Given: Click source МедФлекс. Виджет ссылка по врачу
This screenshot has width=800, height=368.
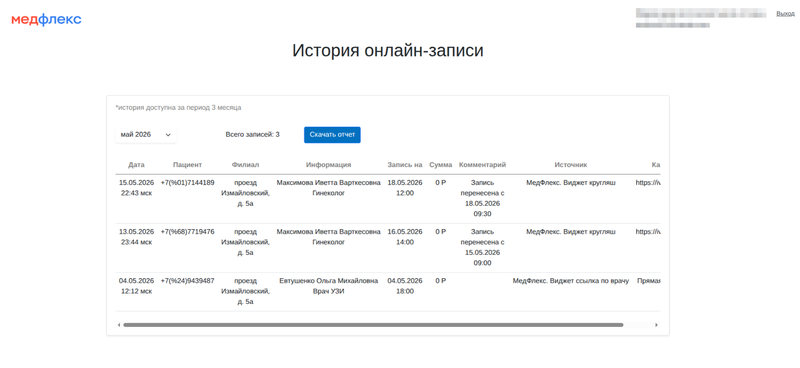Looking at the screenshot, I should (571, 281).
